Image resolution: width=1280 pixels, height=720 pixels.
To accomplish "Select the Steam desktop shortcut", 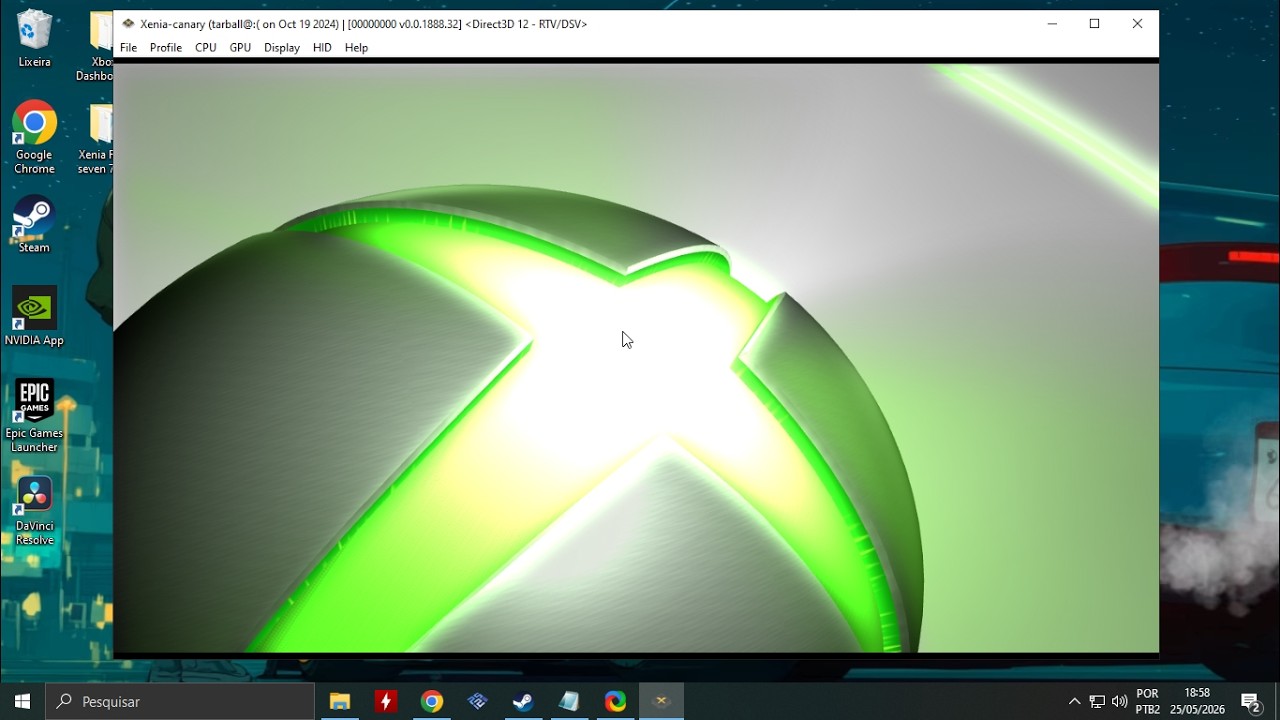I will pos(34,224).
